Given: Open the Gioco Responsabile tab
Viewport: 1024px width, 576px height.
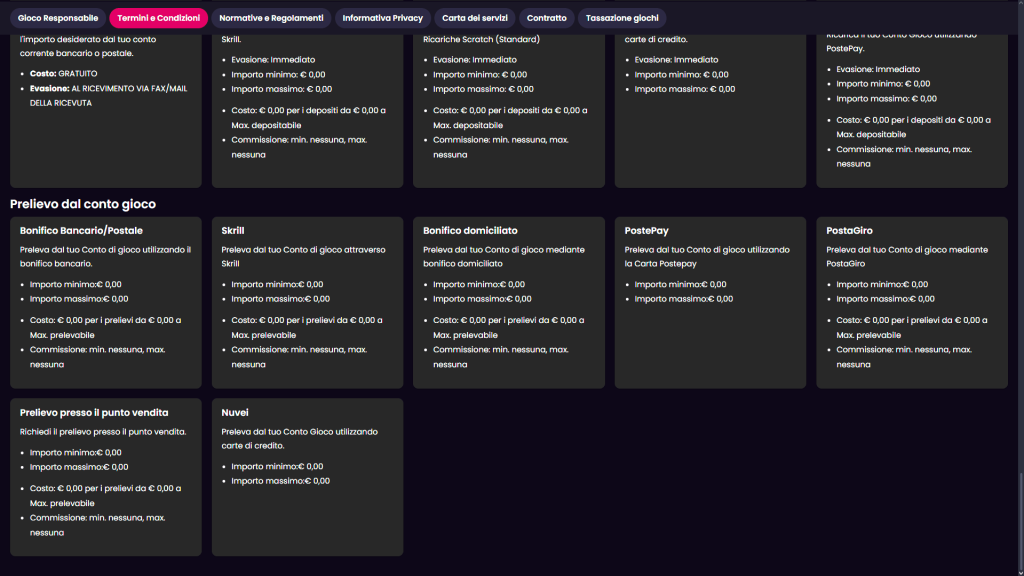Looking at the screenshot, I should (x=58, y=18).
